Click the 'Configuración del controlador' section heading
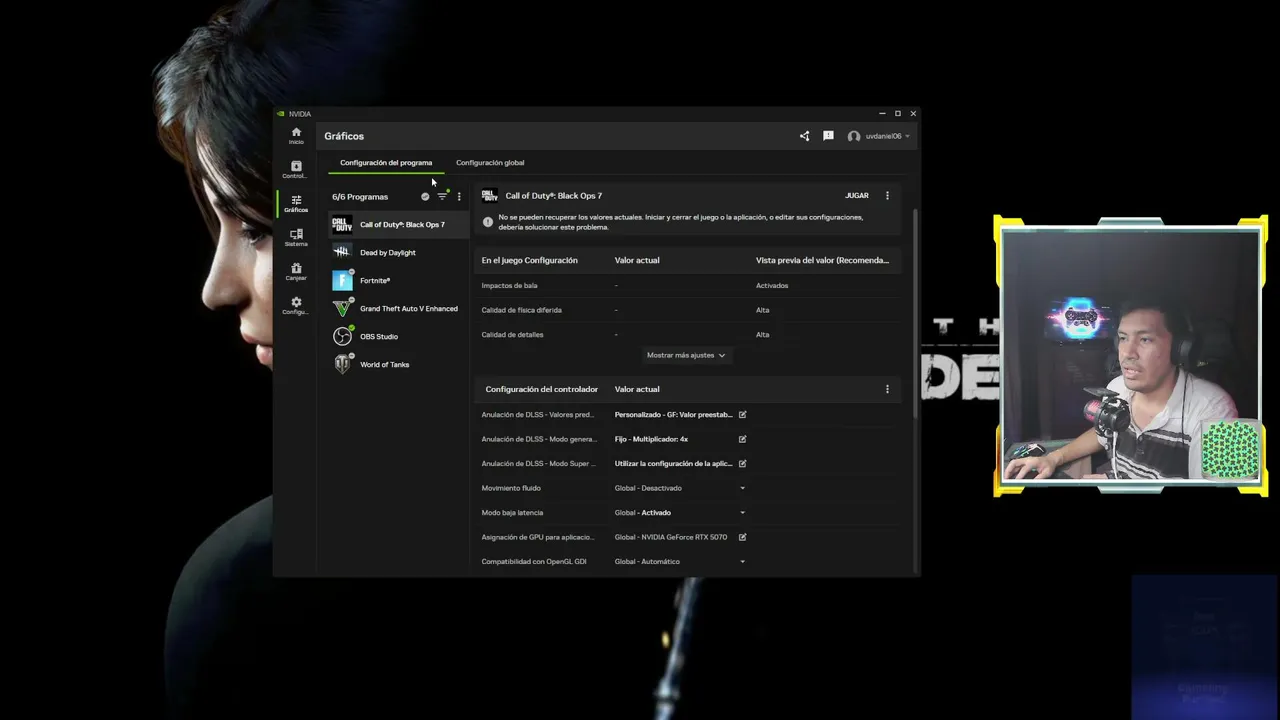The width and height of the screenshot is (1280, 720). (542, 389)
